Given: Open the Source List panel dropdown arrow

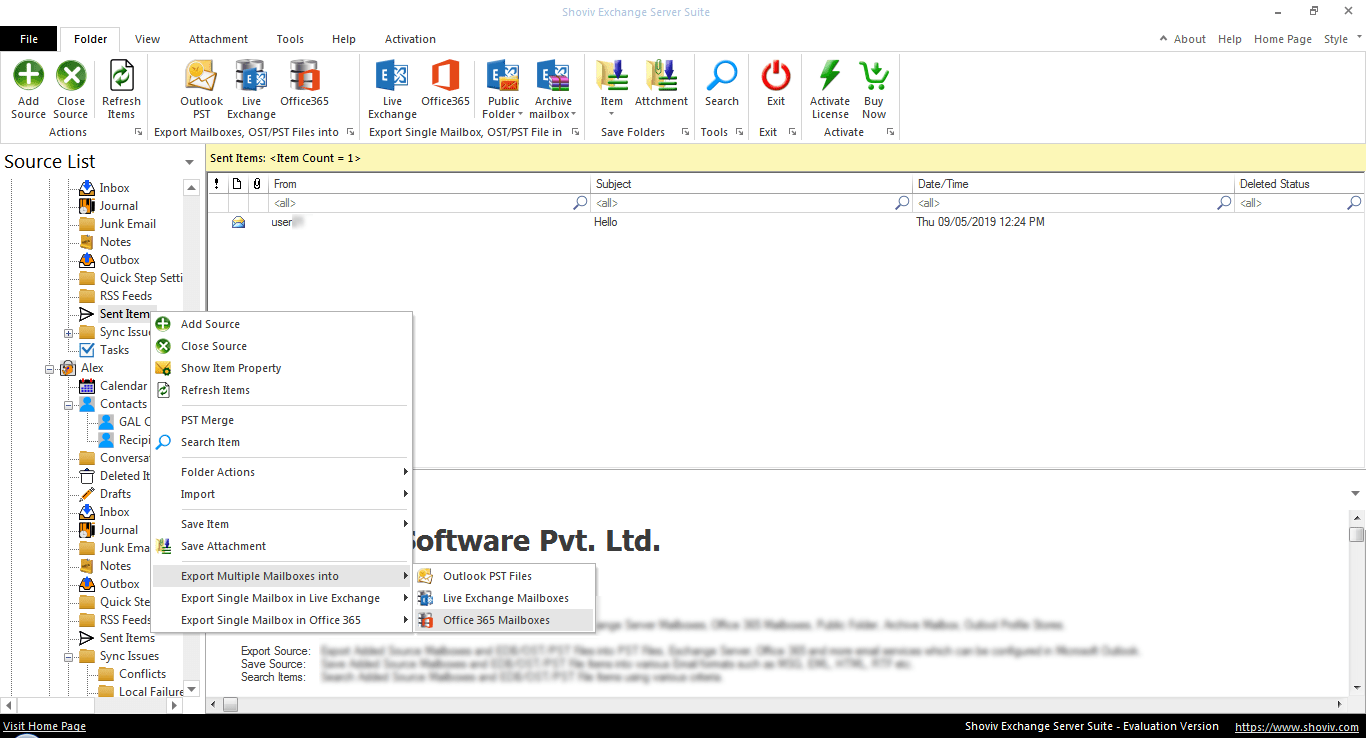Looking at the screenshot, I should coord(190,162).
